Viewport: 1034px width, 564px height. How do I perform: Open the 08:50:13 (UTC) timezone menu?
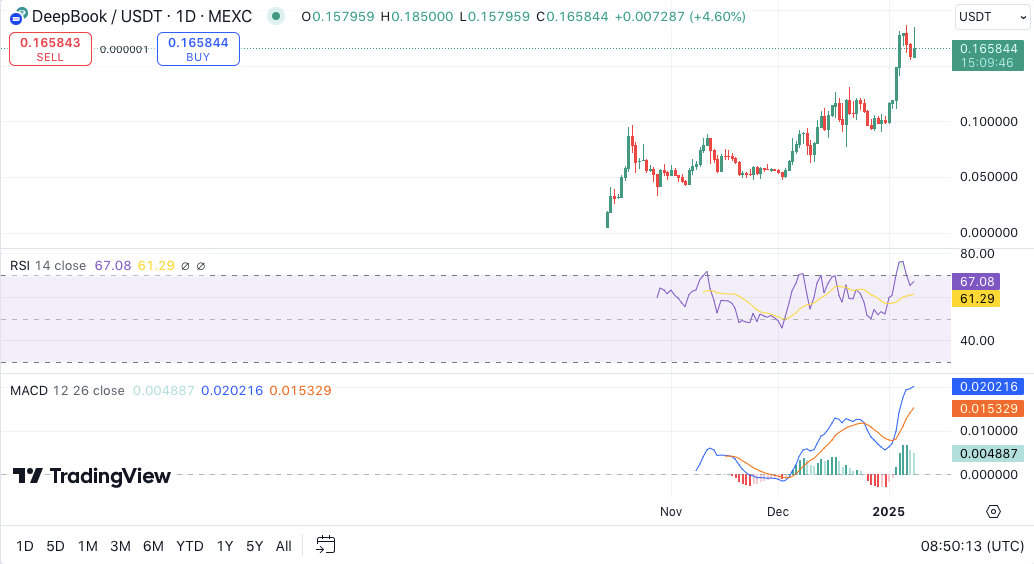coord(972,546)
